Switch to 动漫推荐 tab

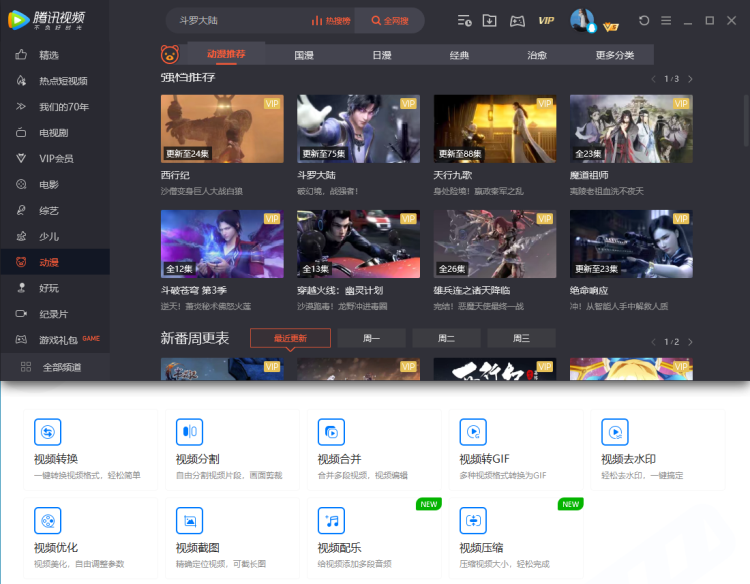[x=226, y=54]
